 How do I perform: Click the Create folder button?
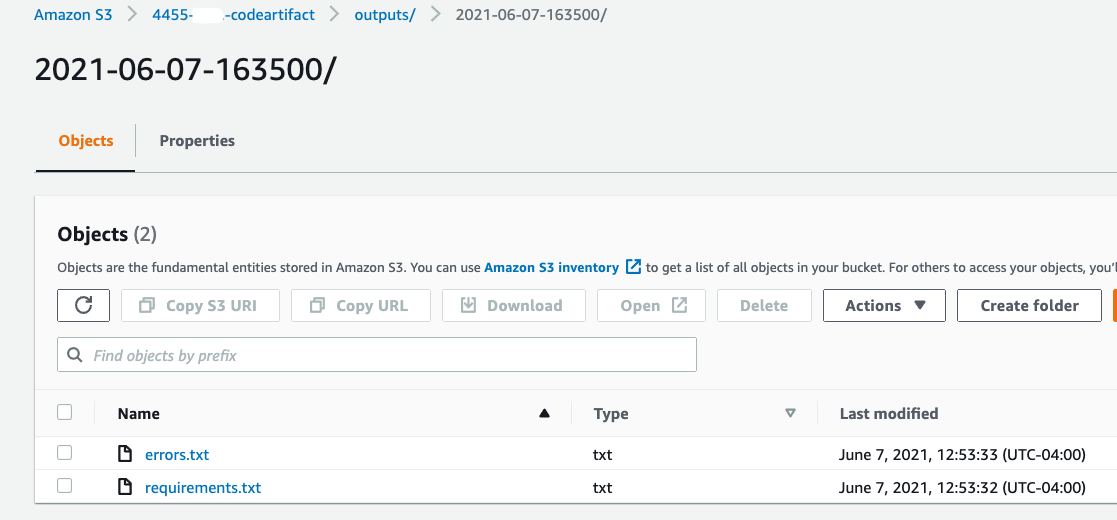1029,306
